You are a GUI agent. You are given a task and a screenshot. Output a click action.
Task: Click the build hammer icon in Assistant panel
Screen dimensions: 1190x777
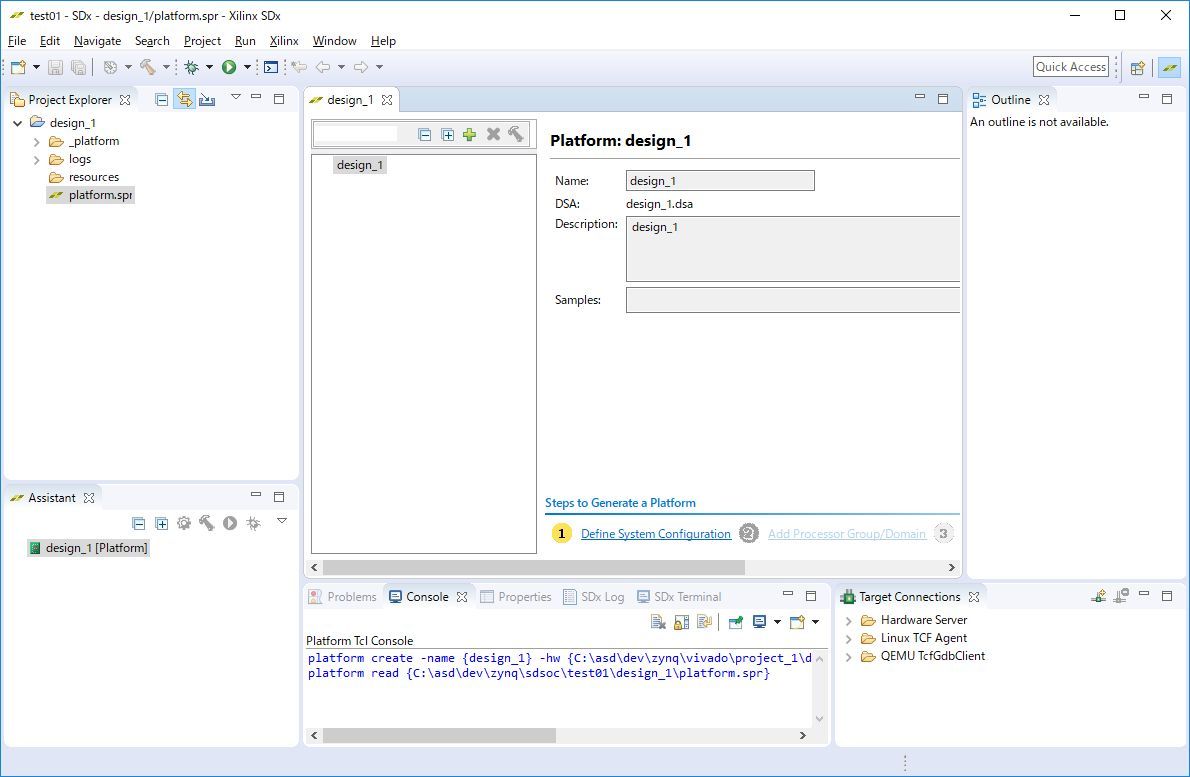tap(207, 523)
